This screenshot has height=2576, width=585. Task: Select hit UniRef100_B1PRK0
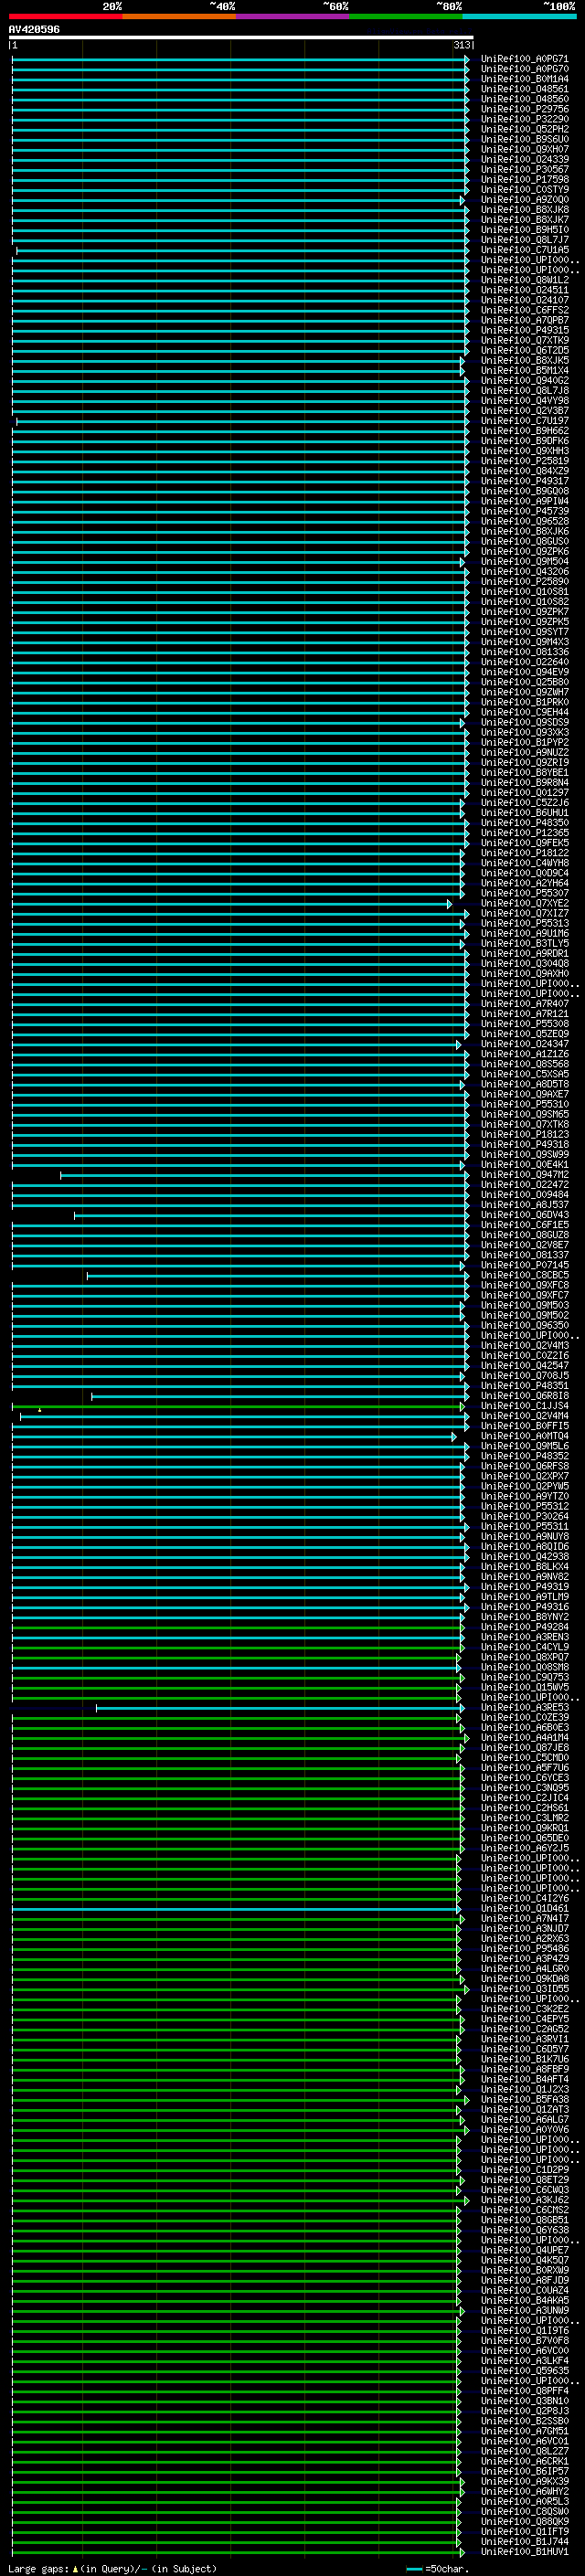[x=524, y=702]
